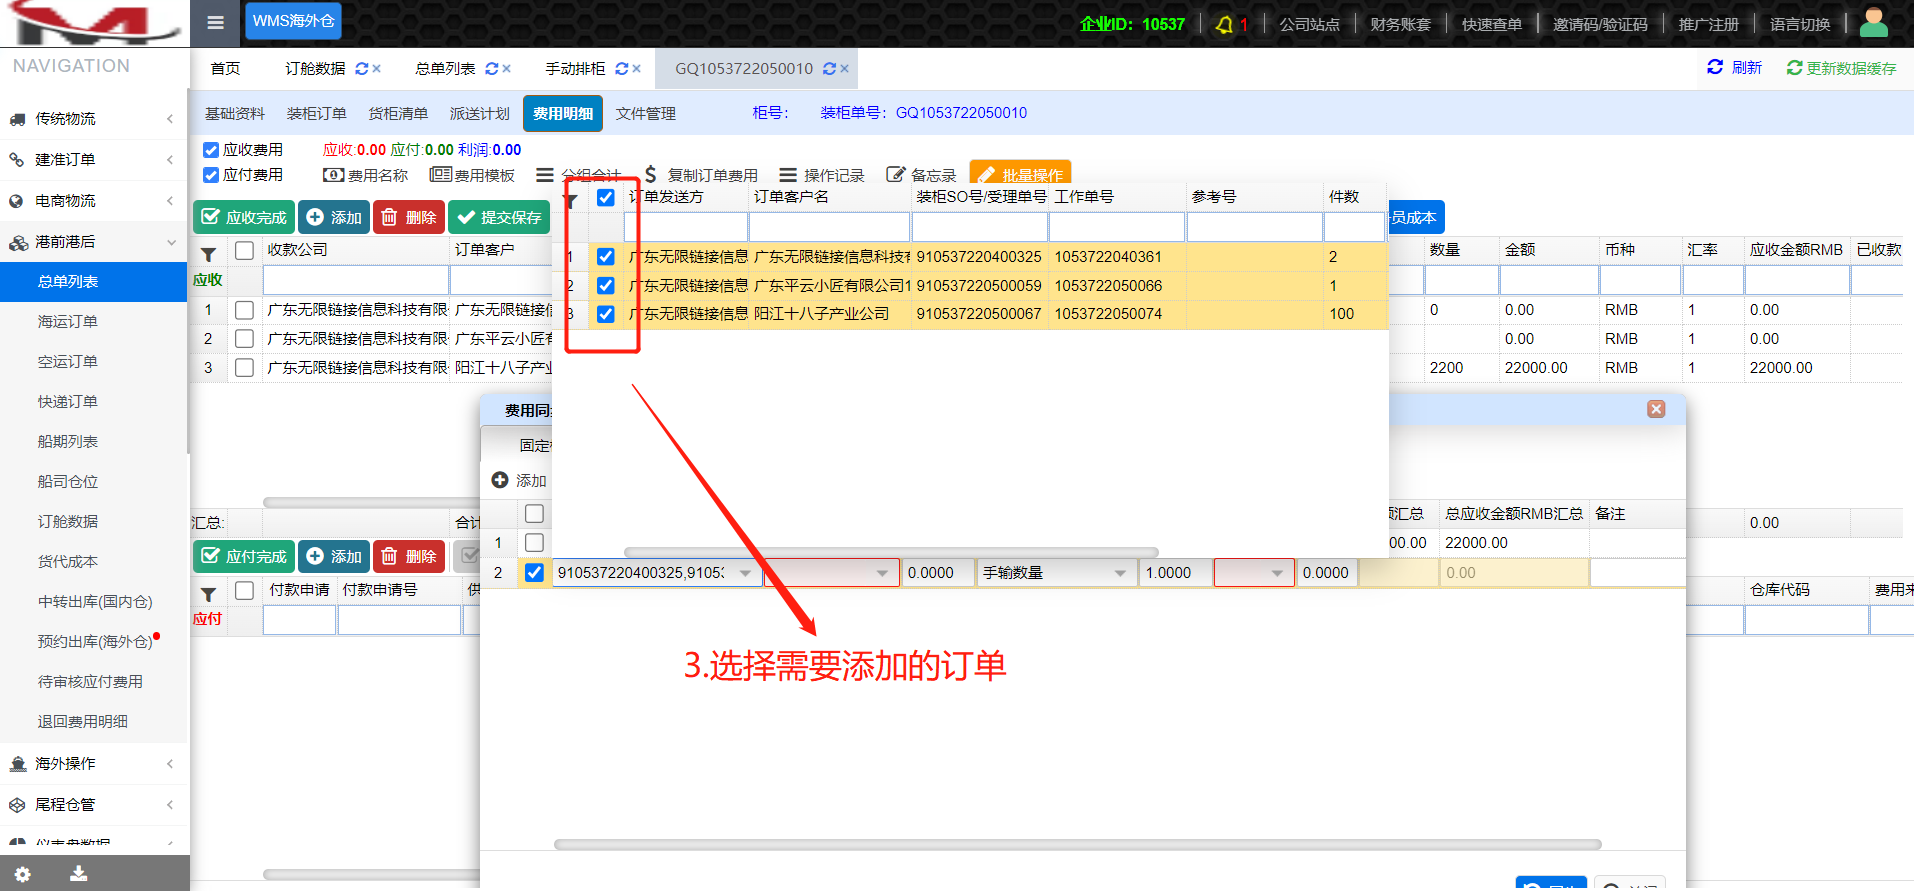Reload the 订舱数据 tab with its refresh icon

(361, 69)
